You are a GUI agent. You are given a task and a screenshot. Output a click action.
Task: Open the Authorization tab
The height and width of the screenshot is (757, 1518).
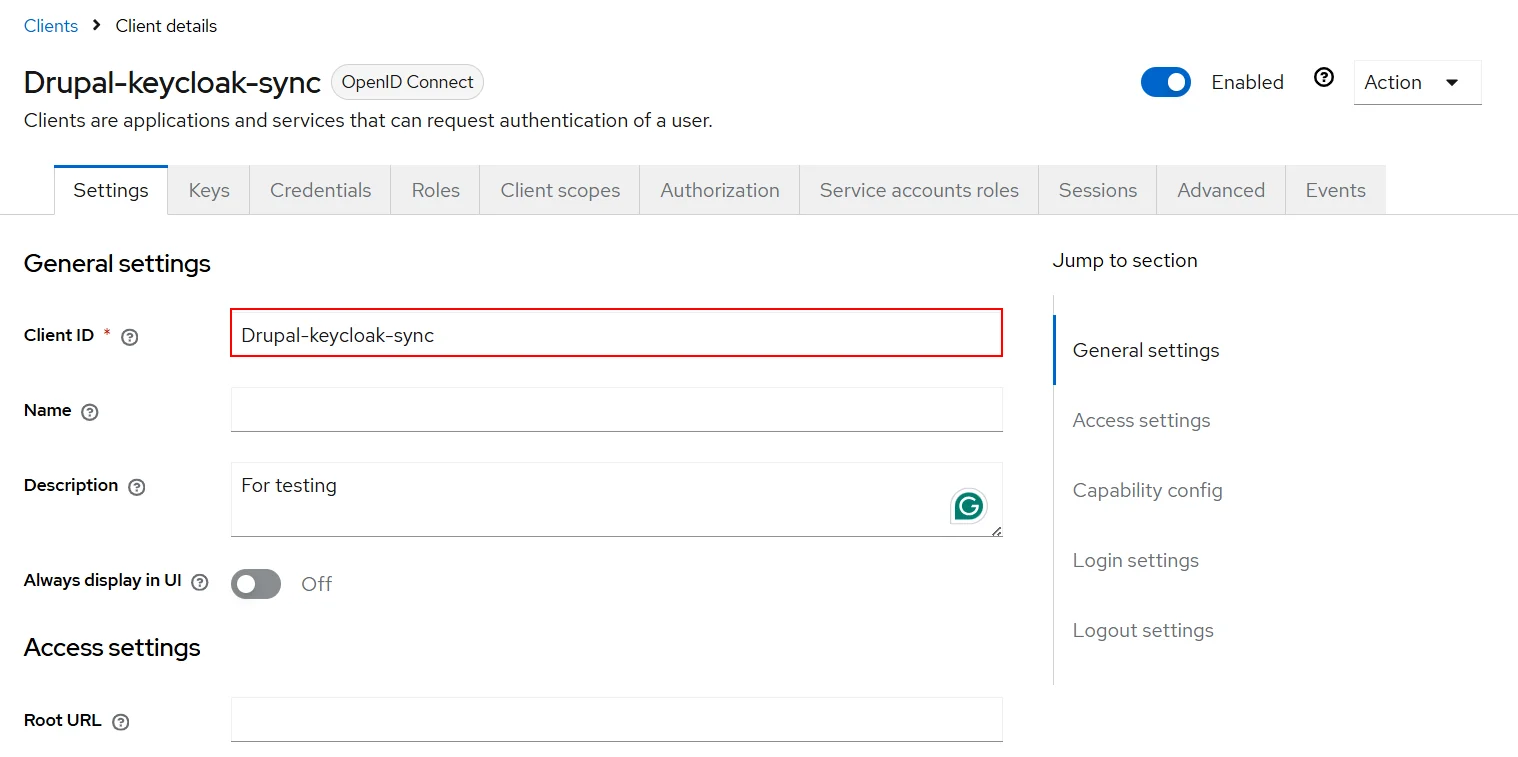[719, 189]
